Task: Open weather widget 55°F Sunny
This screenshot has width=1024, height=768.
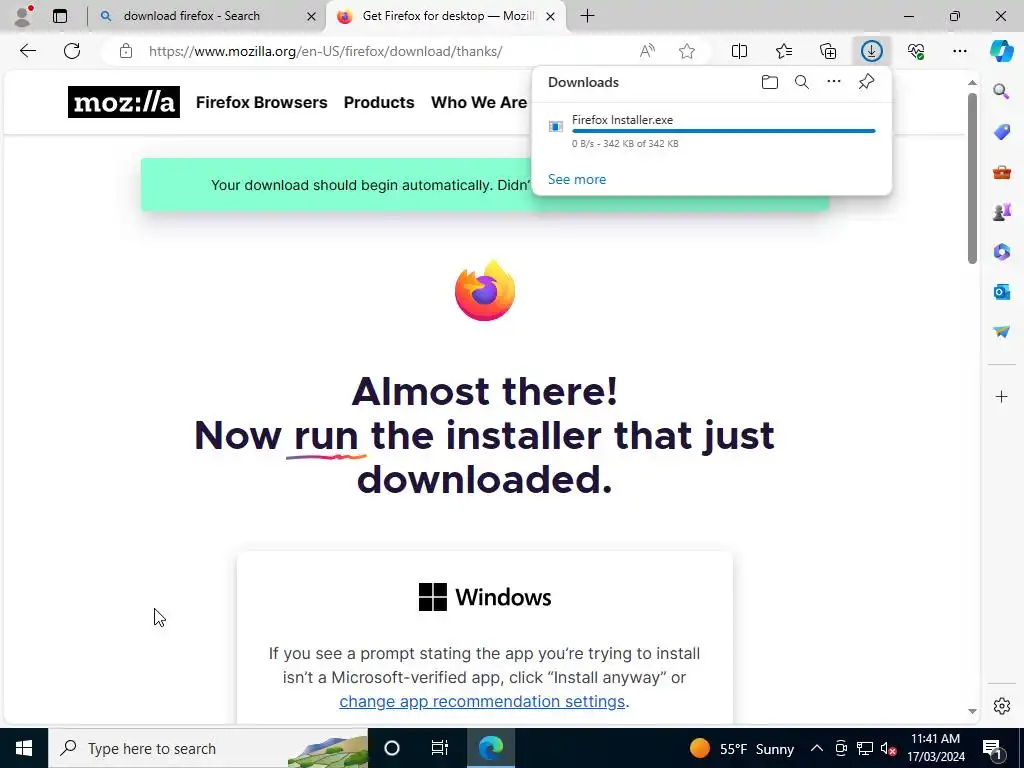Action: pyautogui.click(x=742, y=748)
